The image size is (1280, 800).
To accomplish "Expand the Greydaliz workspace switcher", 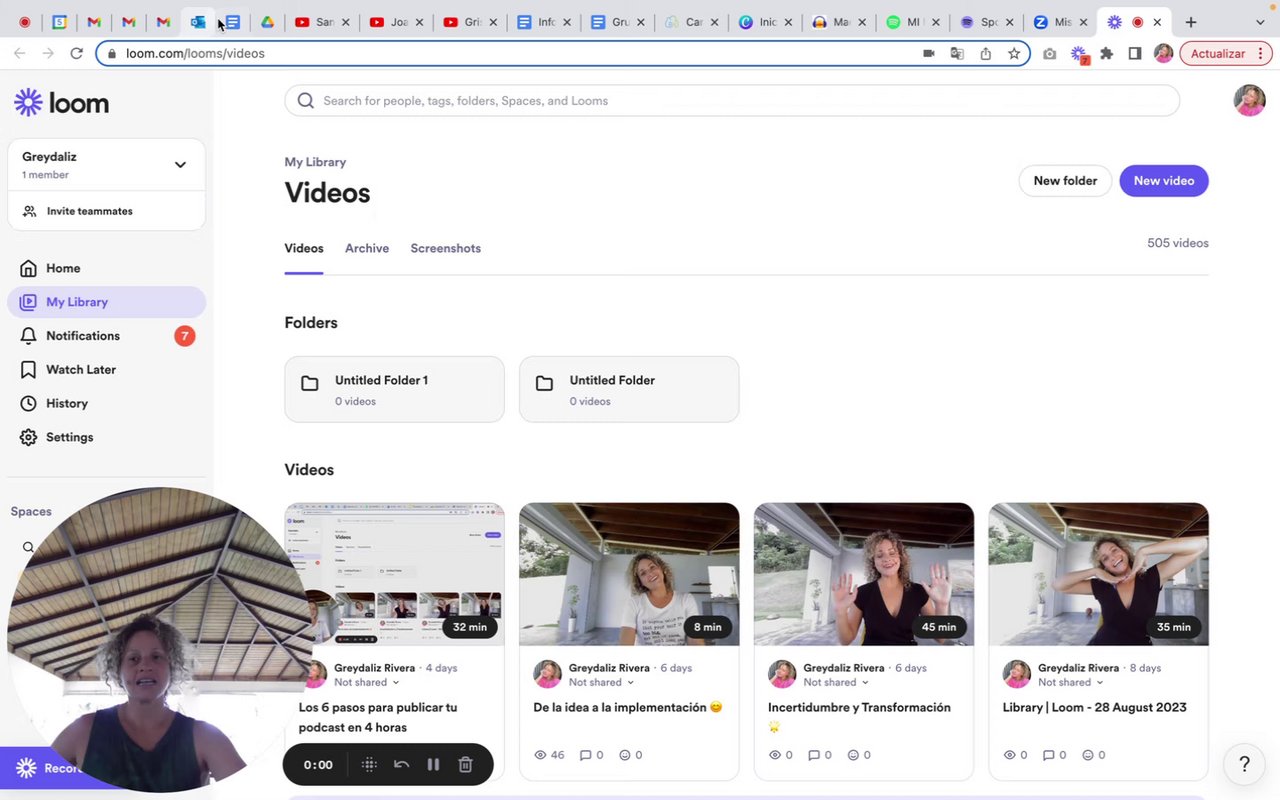I will coord(180,165).
